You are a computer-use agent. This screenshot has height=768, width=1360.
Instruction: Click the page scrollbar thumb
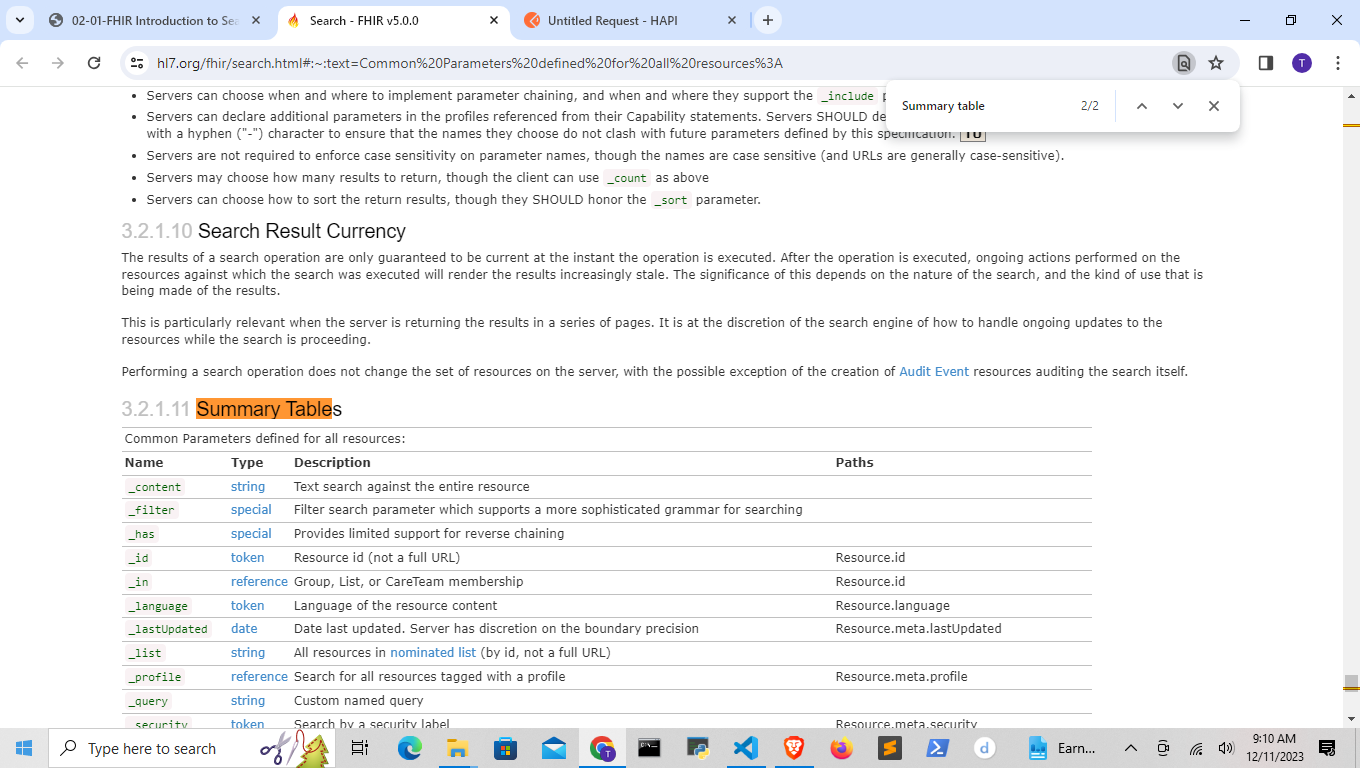pyautogui.click(x=1351, y=683)
